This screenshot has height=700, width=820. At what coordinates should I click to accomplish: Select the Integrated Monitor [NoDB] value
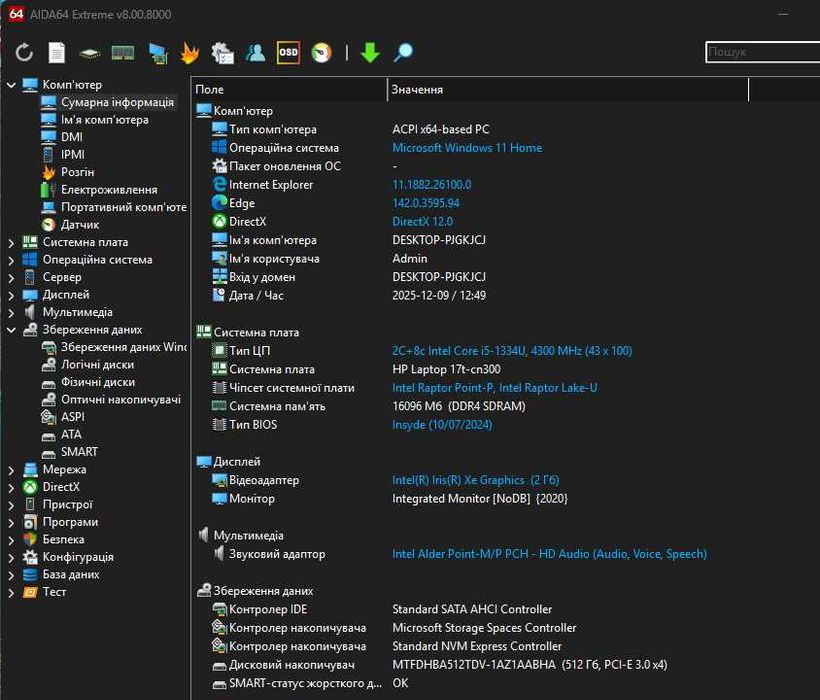480,499
